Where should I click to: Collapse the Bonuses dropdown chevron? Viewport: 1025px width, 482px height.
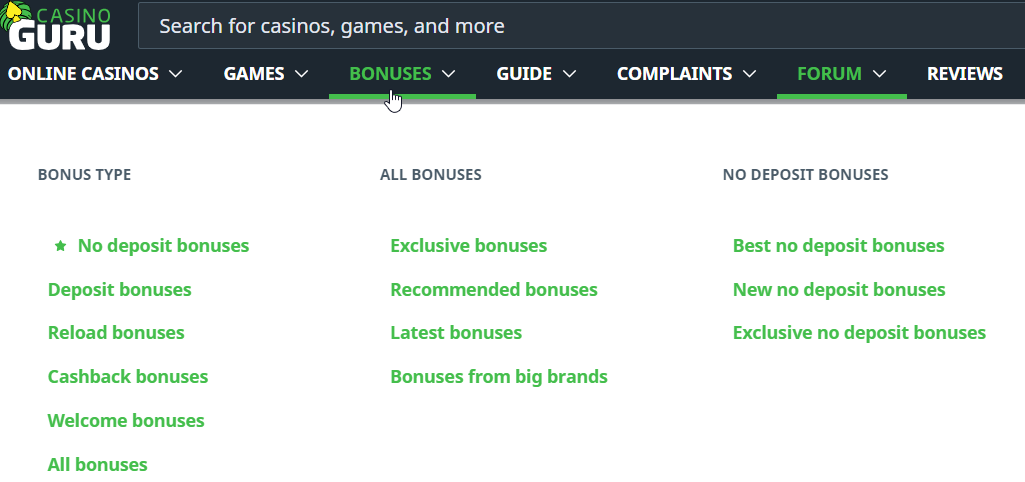pyautogui.click(x=449, y=74)
